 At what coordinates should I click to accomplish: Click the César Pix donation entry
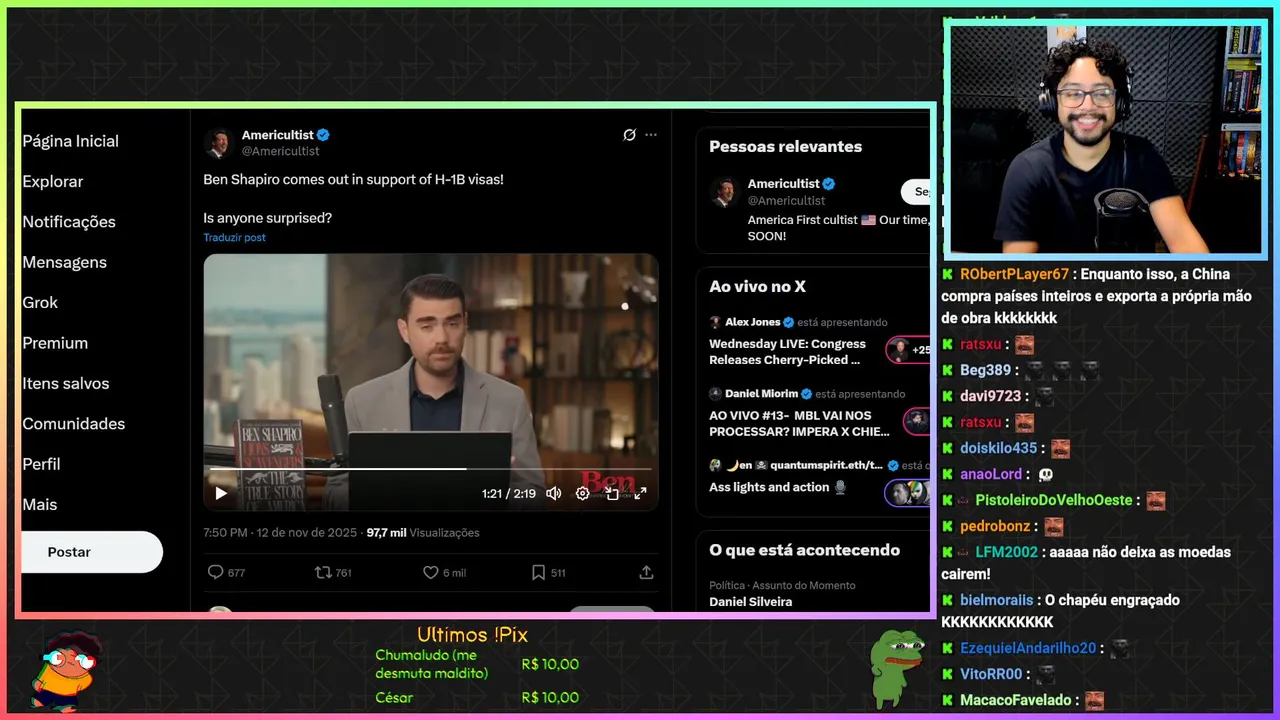click(476, 697)
